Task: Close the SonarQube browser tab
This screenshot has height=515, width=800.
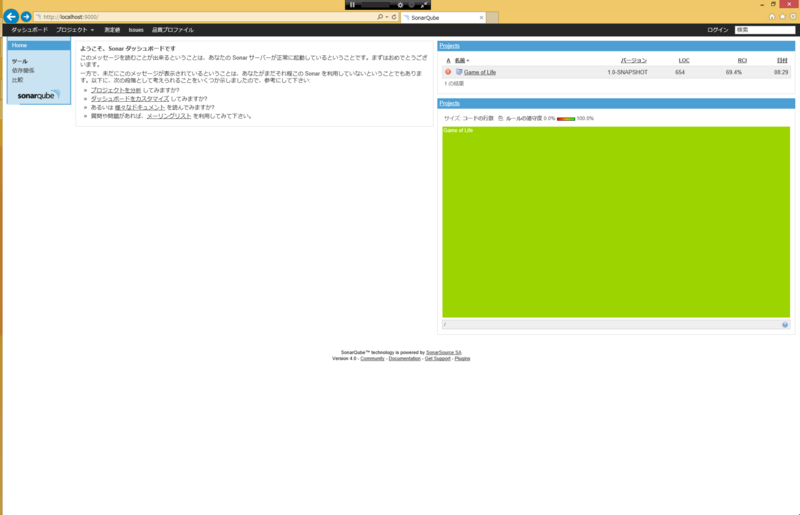Action: [481, 17]
